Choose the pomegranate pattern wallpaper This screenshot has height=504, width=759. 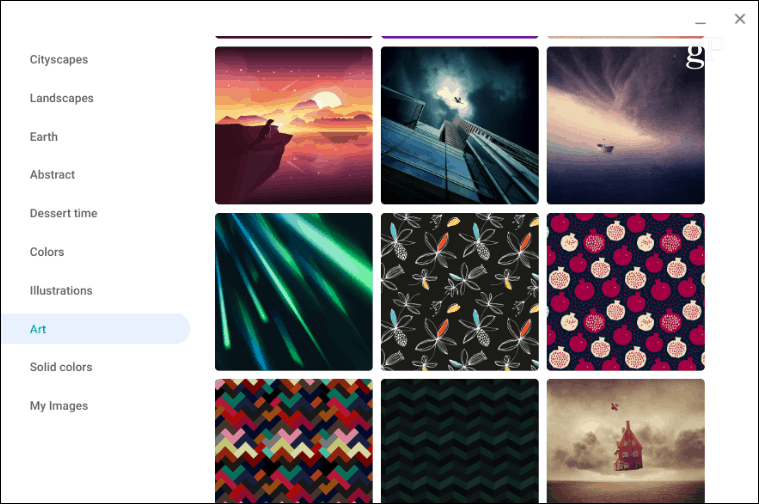tap(625, 292)
